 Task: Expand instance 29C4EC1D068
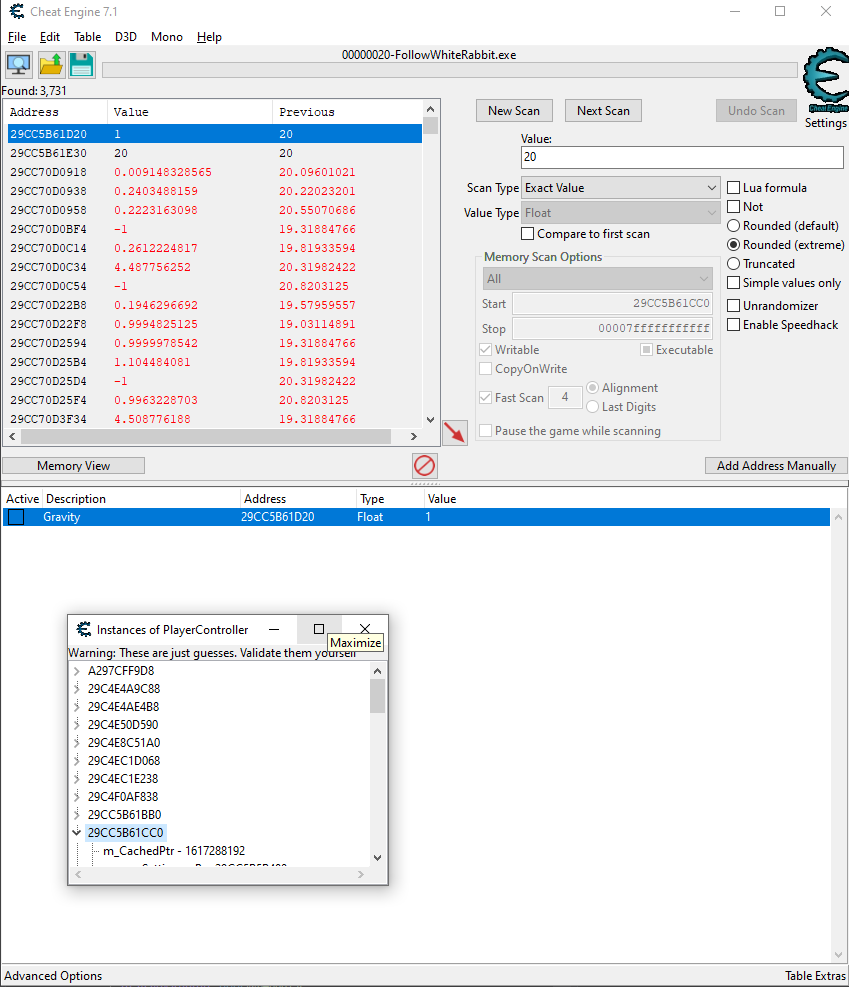[77, 760]
